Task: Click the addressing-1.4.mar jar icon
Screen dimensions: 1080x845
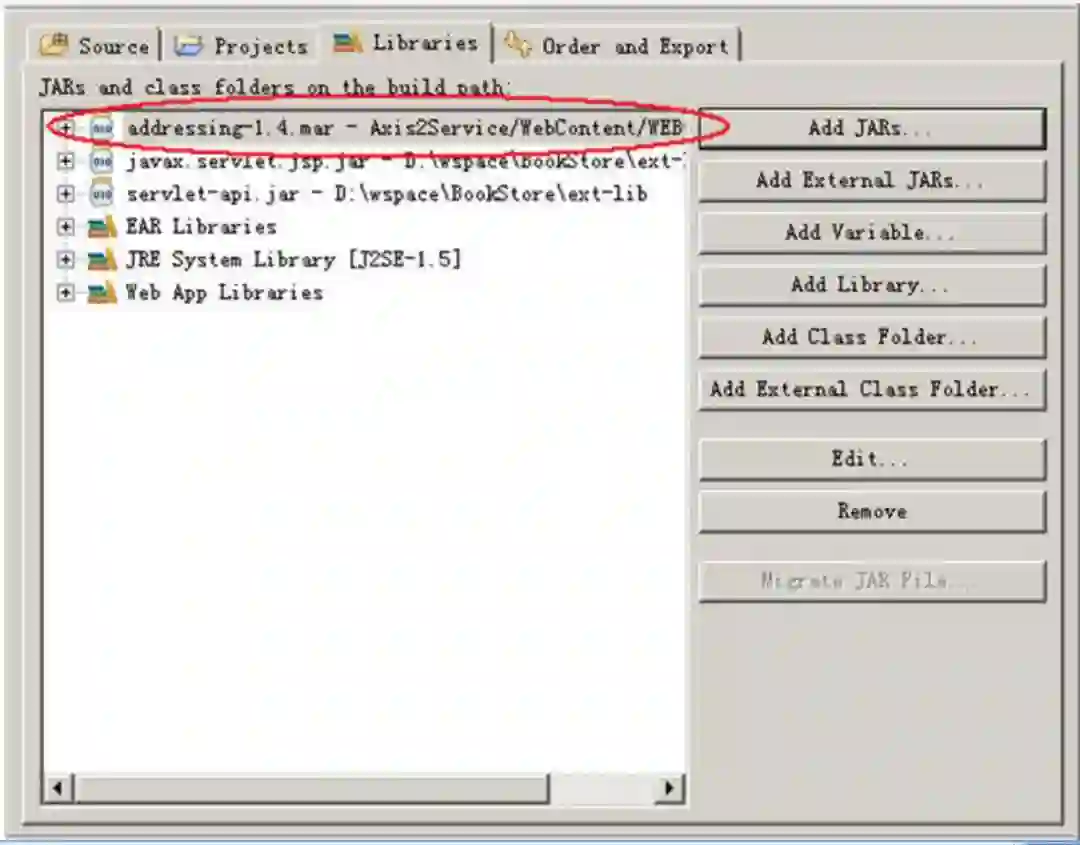Action: tap(102, 127)
